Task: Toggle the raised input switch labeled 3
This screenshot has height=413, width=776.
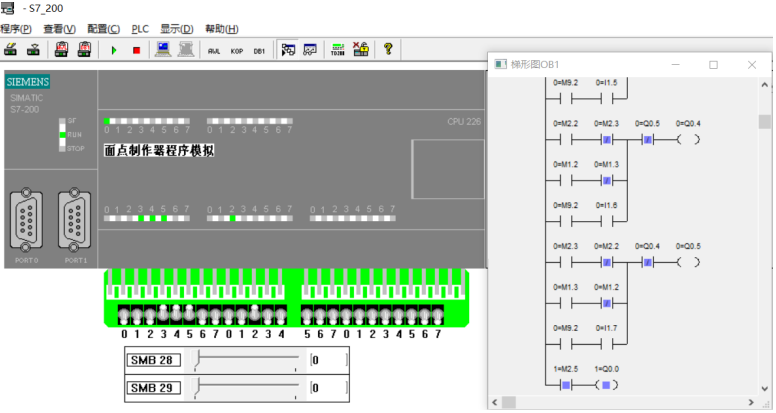Action: [163, 314]
